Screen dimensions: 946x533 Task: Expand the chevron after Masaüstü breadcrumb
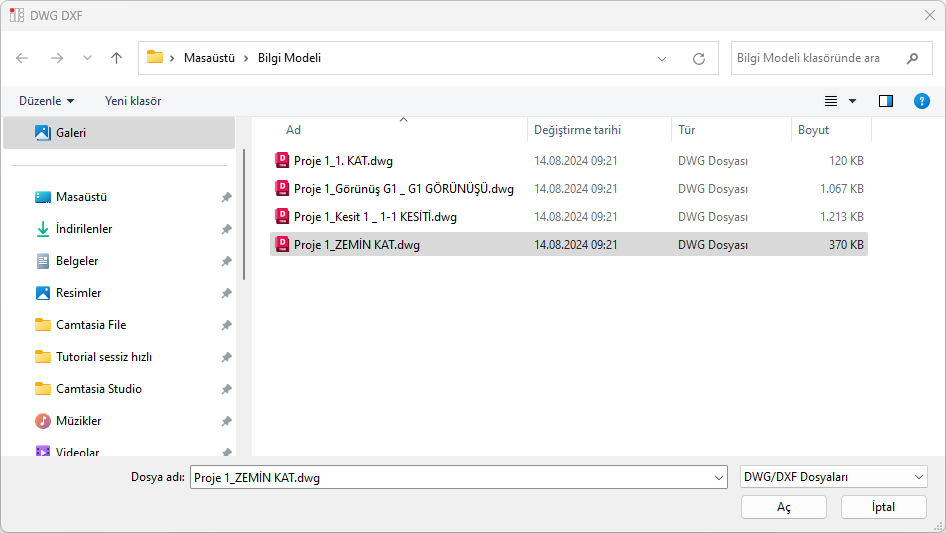click(x=246, y=59)
